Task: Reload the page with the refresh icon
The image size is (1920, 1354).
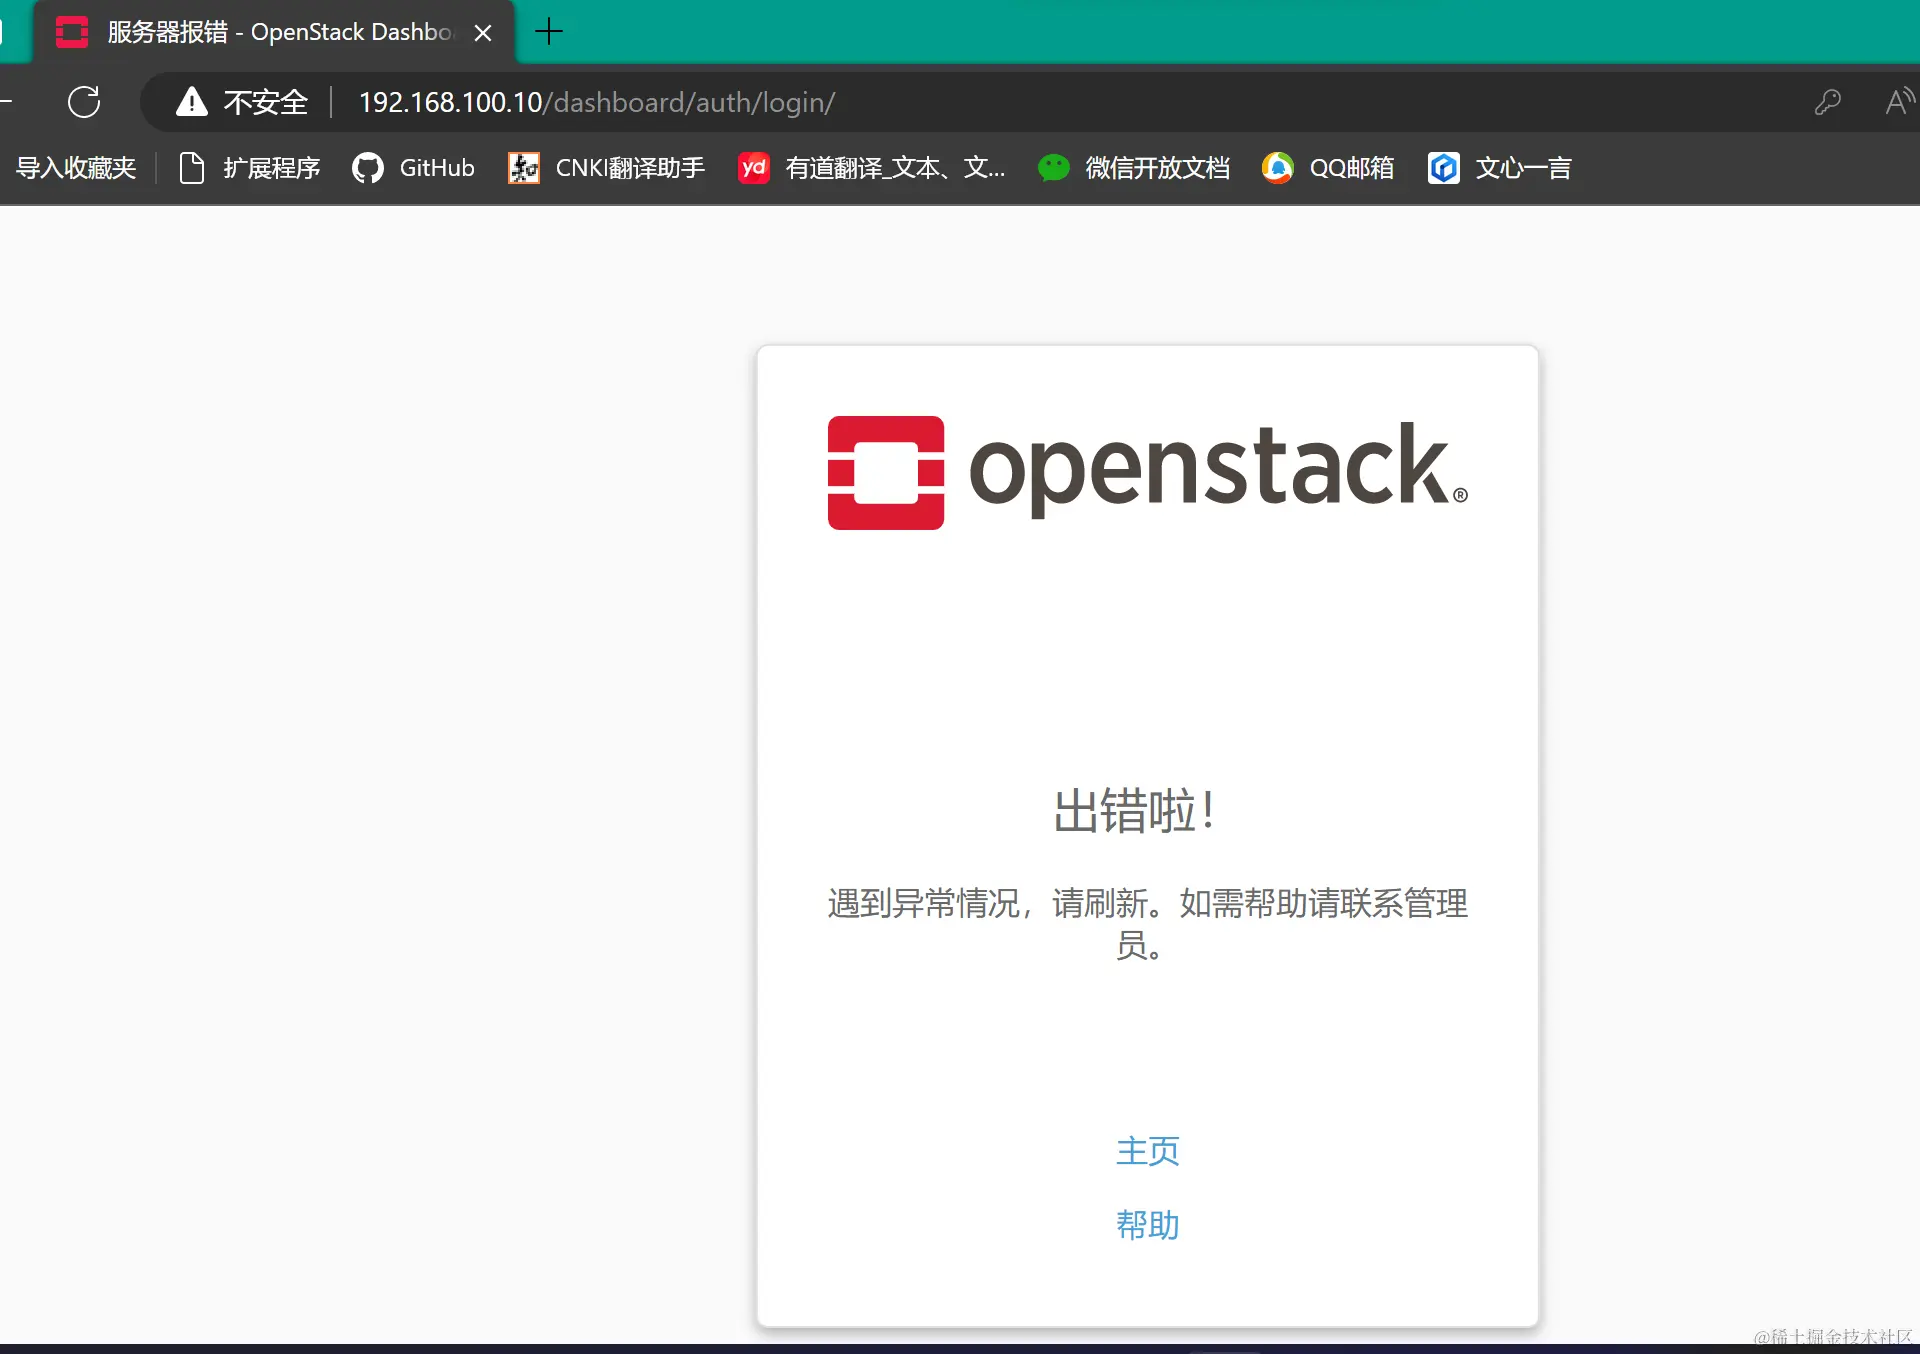Action: [x=84, y=102]
